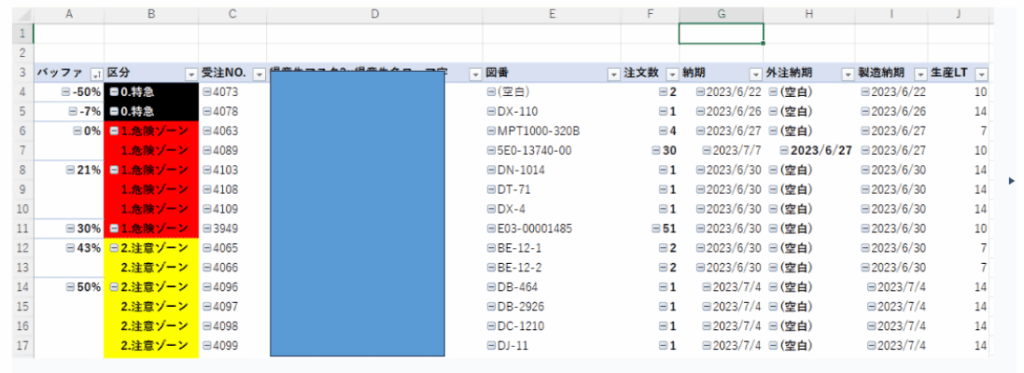Select row 3 header
This screenshot has height=373, width=1024.
pos(23,73)
